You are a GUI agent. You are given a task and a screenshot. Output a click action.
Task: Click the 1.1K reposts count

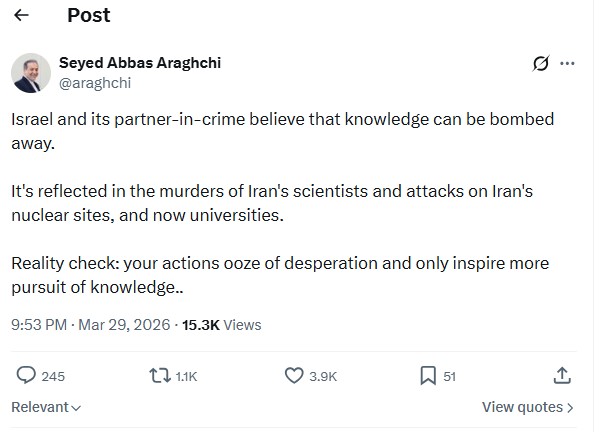point(186,377)
